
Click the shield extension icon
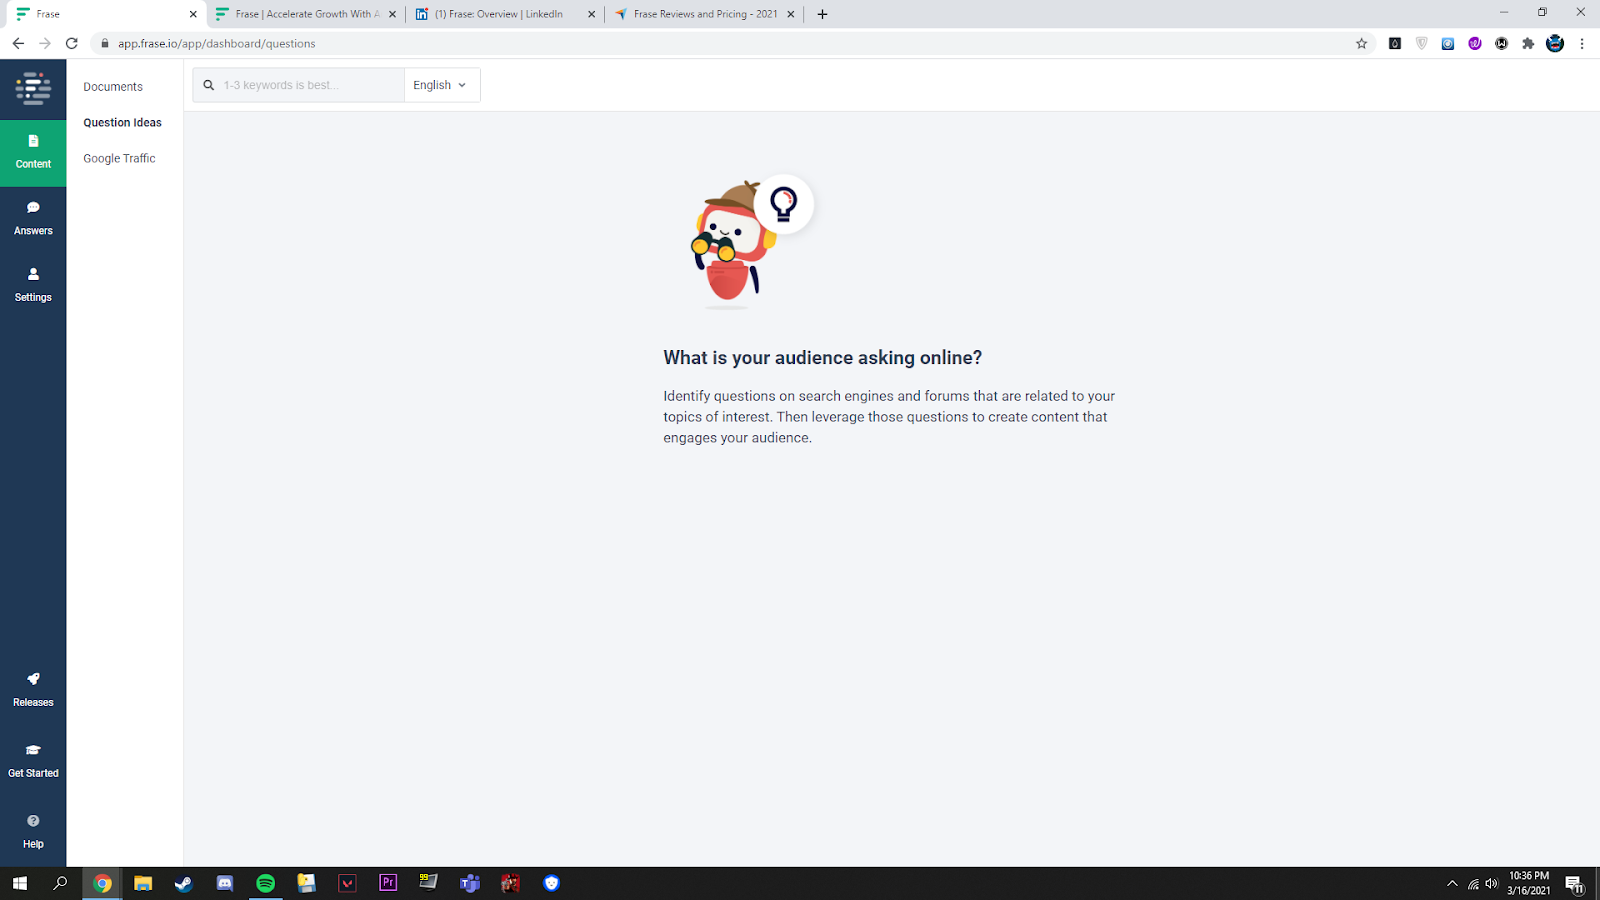tap(1422, 43)
